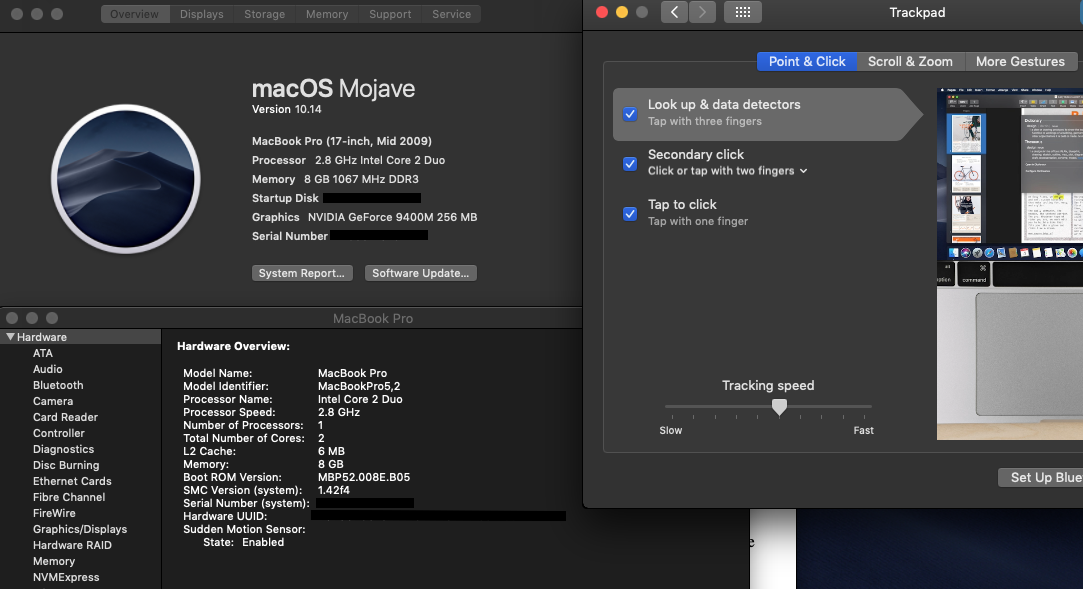Select Graphics/Displays in the sidebar
Screen dimensions: 1083x589
80,529
